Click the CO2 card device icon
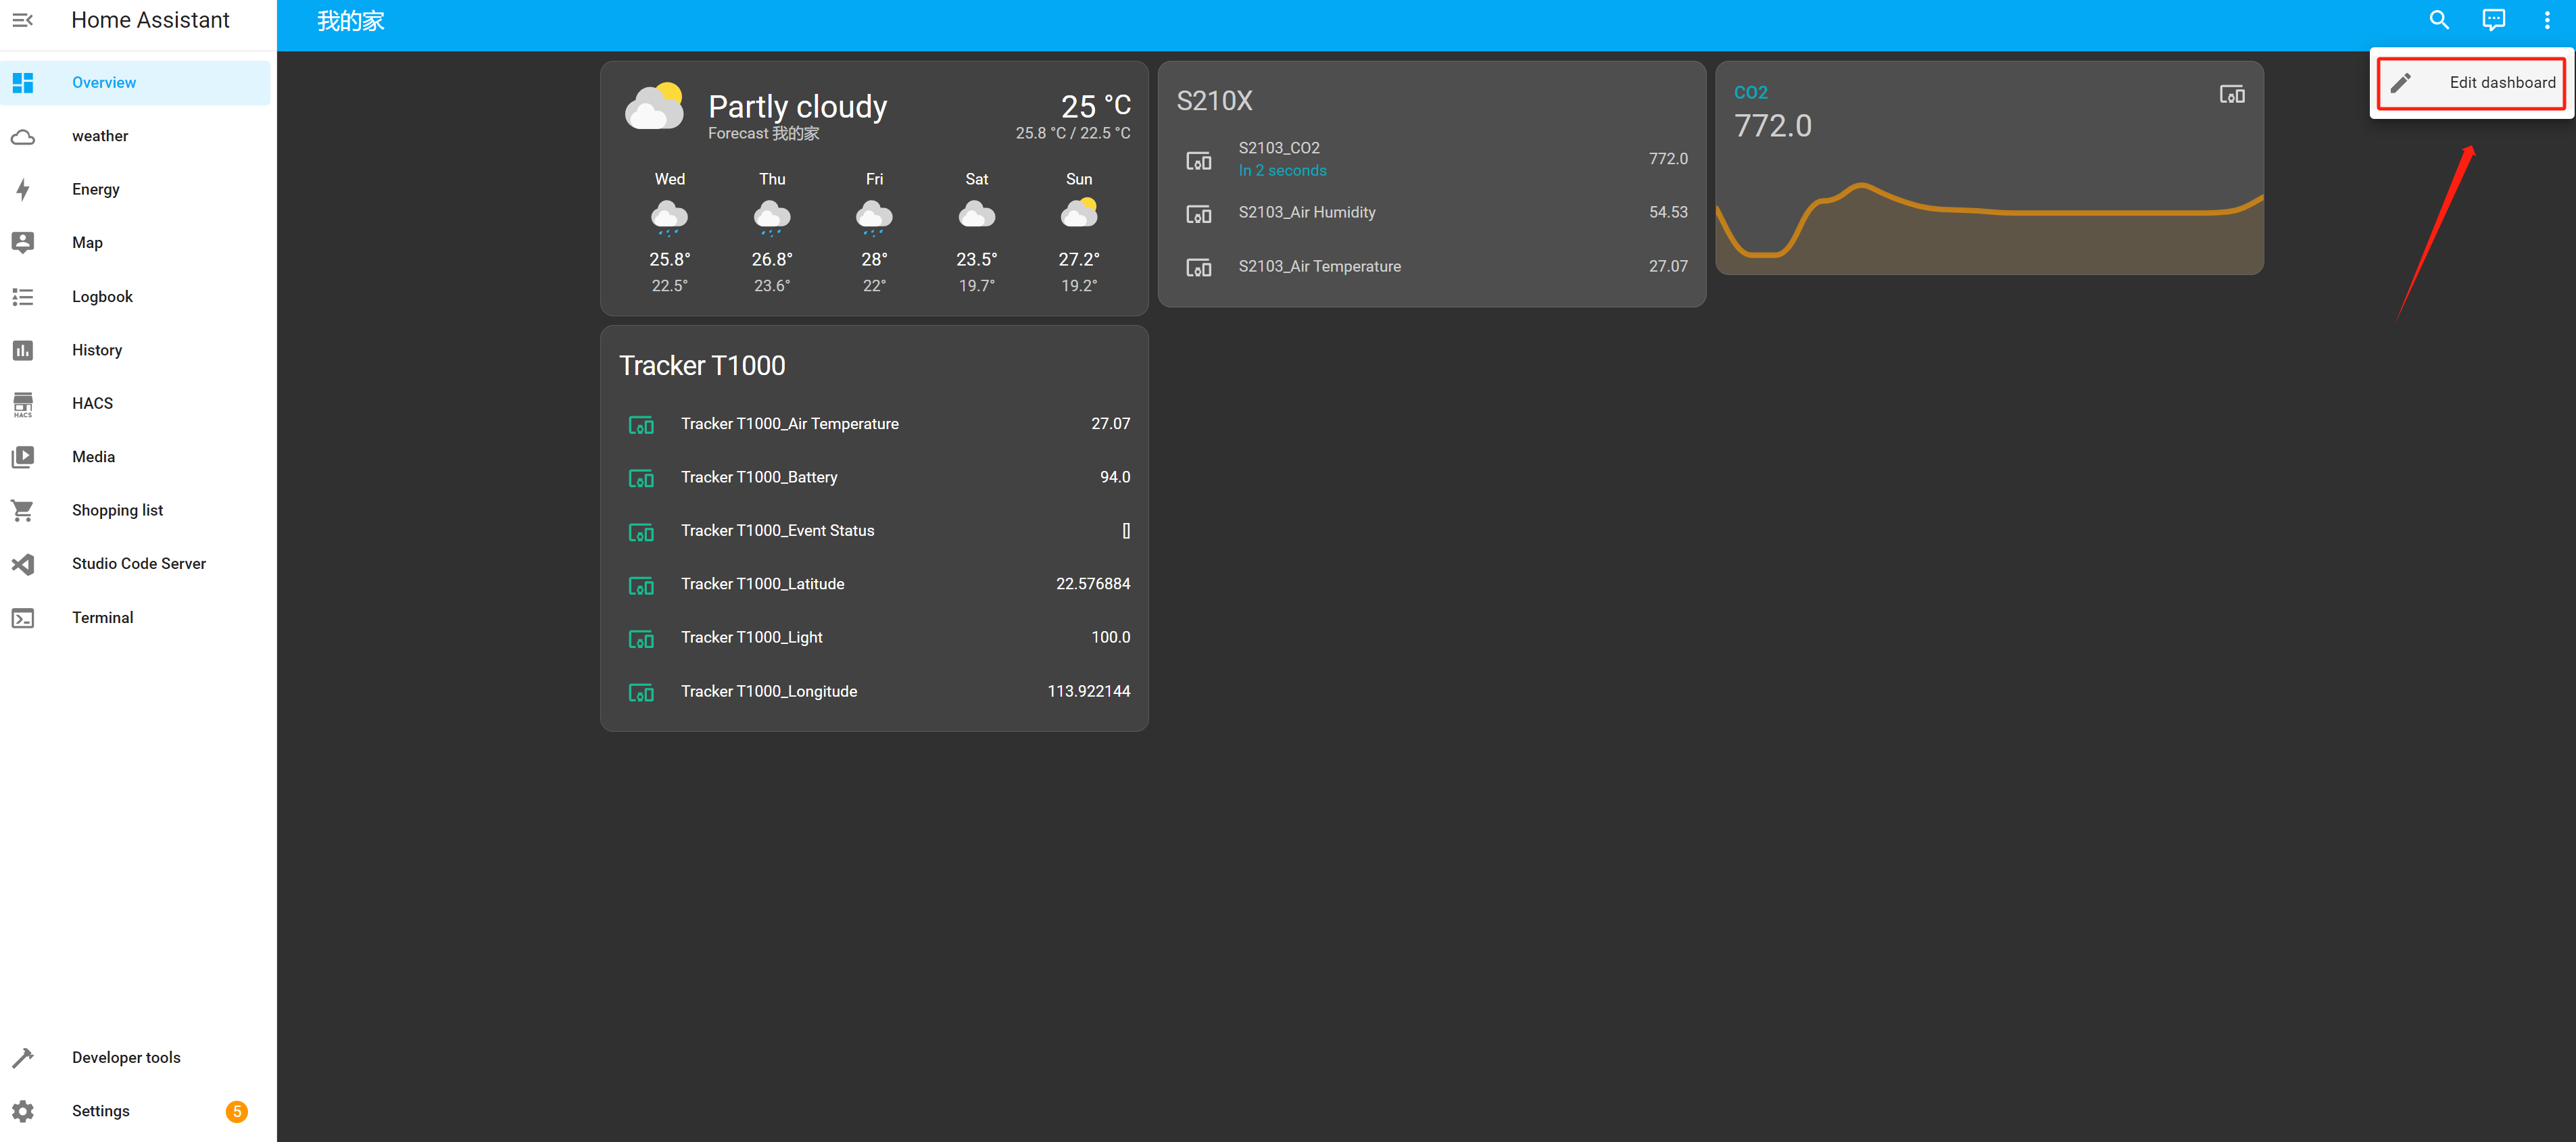 point(2232,94)
